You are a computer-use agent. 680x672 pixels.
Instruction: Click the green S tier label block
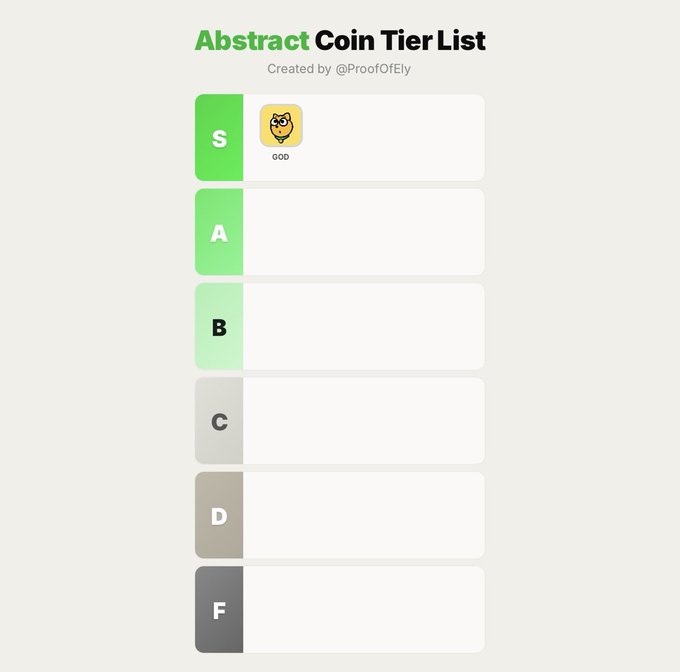(219, 138)
